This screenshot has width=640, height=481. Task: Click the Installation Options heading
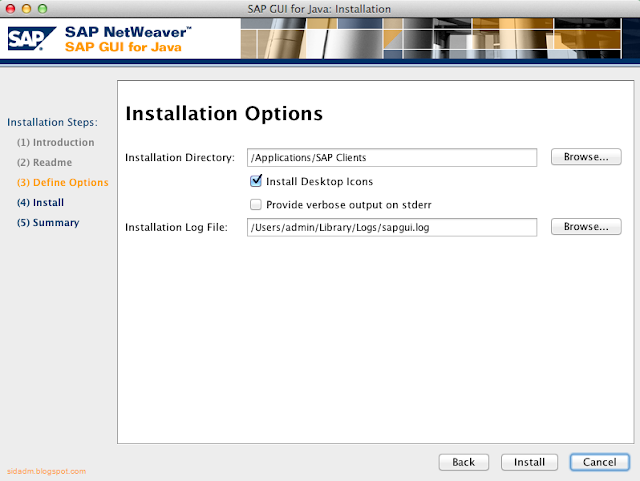point(224,114)
